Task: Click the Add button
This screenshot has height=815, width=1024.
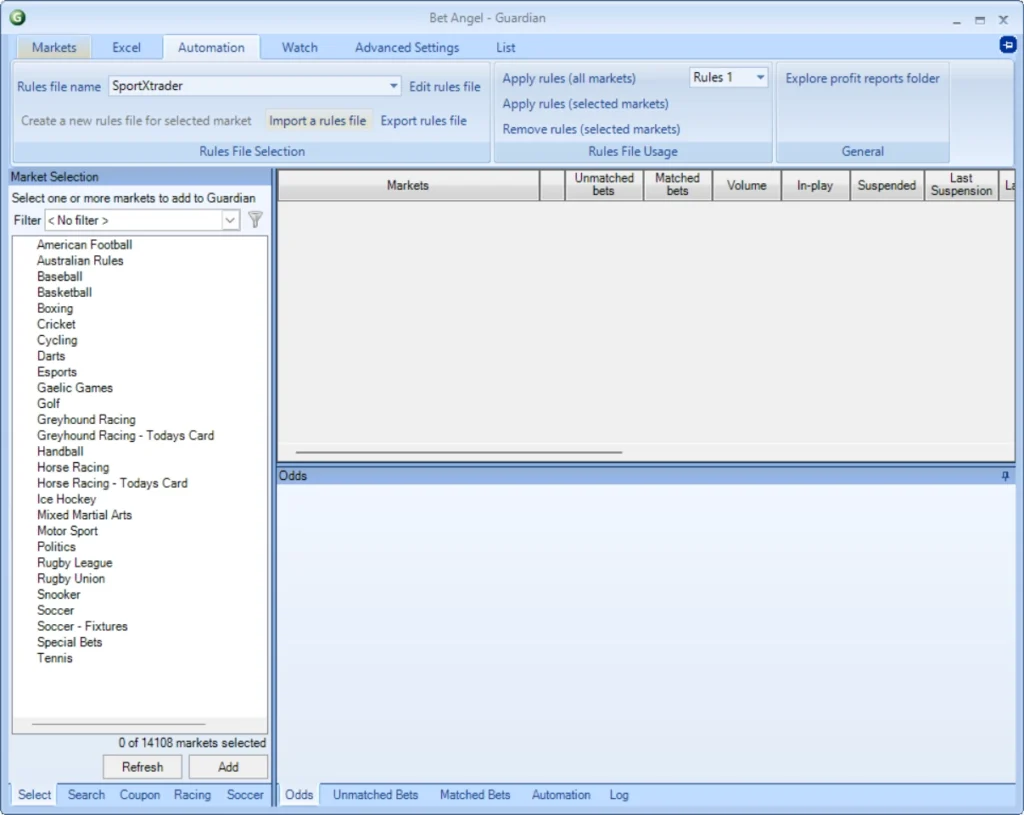Action: [228, 767]
